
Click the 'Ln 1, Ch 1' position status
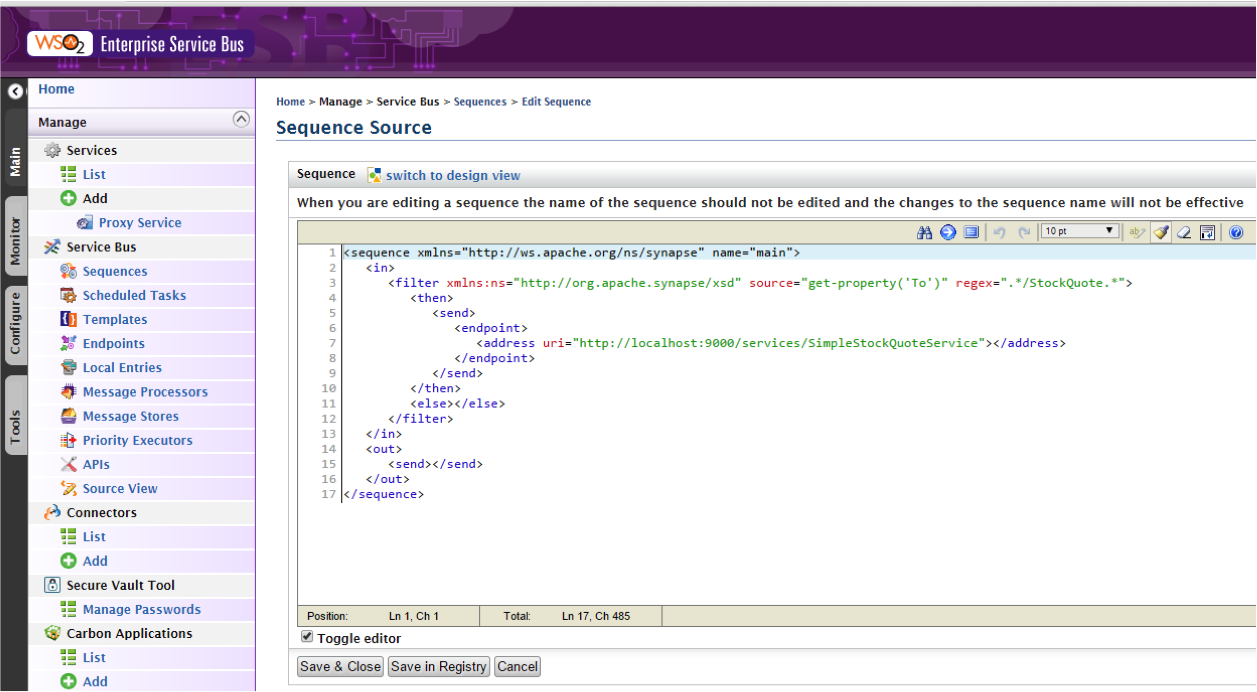click(x=414, y=616)
